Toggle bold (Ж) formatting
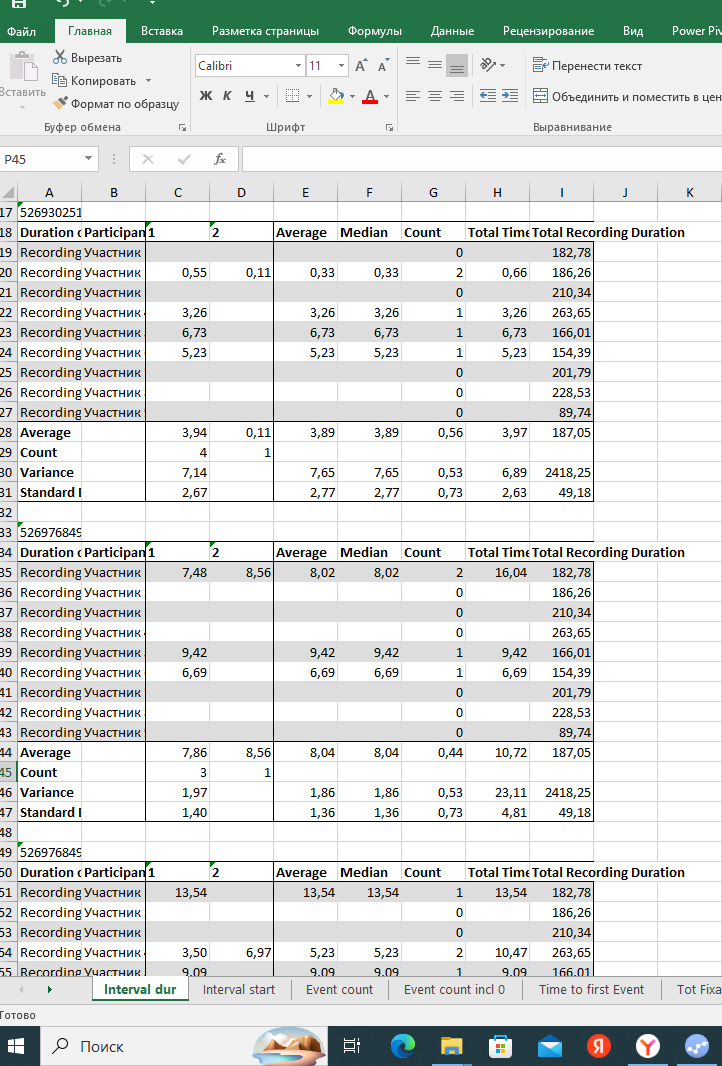Viewport: 722px width, 1066px height. pyautogui.click(x=205, y=97)
